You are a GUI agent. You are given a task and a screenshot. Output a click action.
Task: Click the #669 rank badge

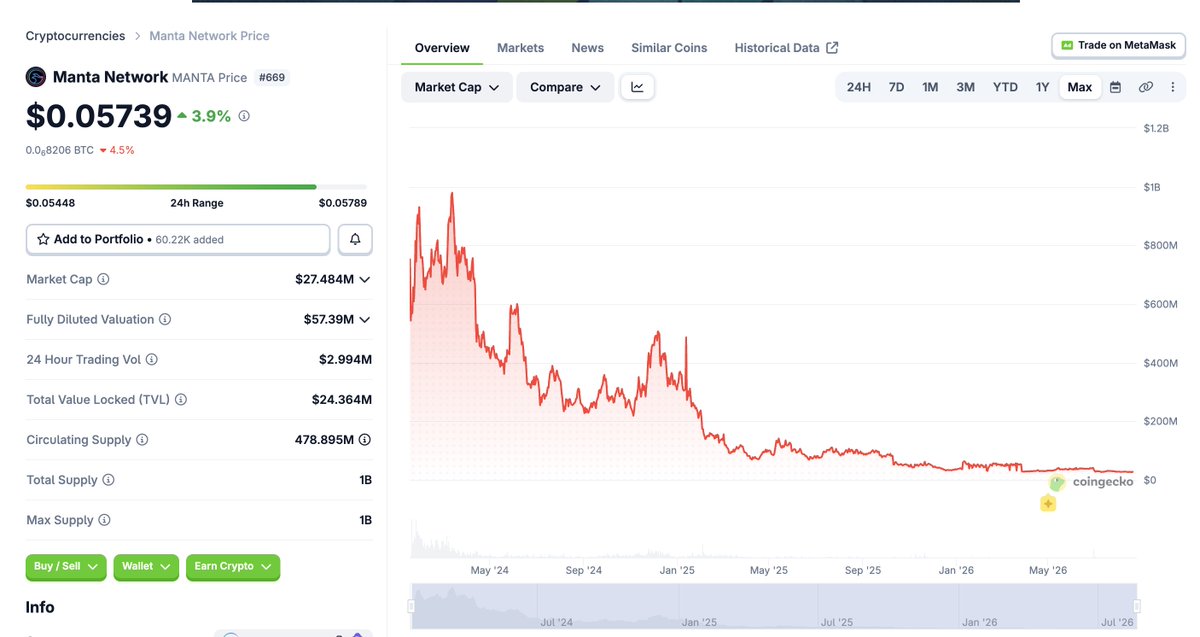click(x=271, y=77)
